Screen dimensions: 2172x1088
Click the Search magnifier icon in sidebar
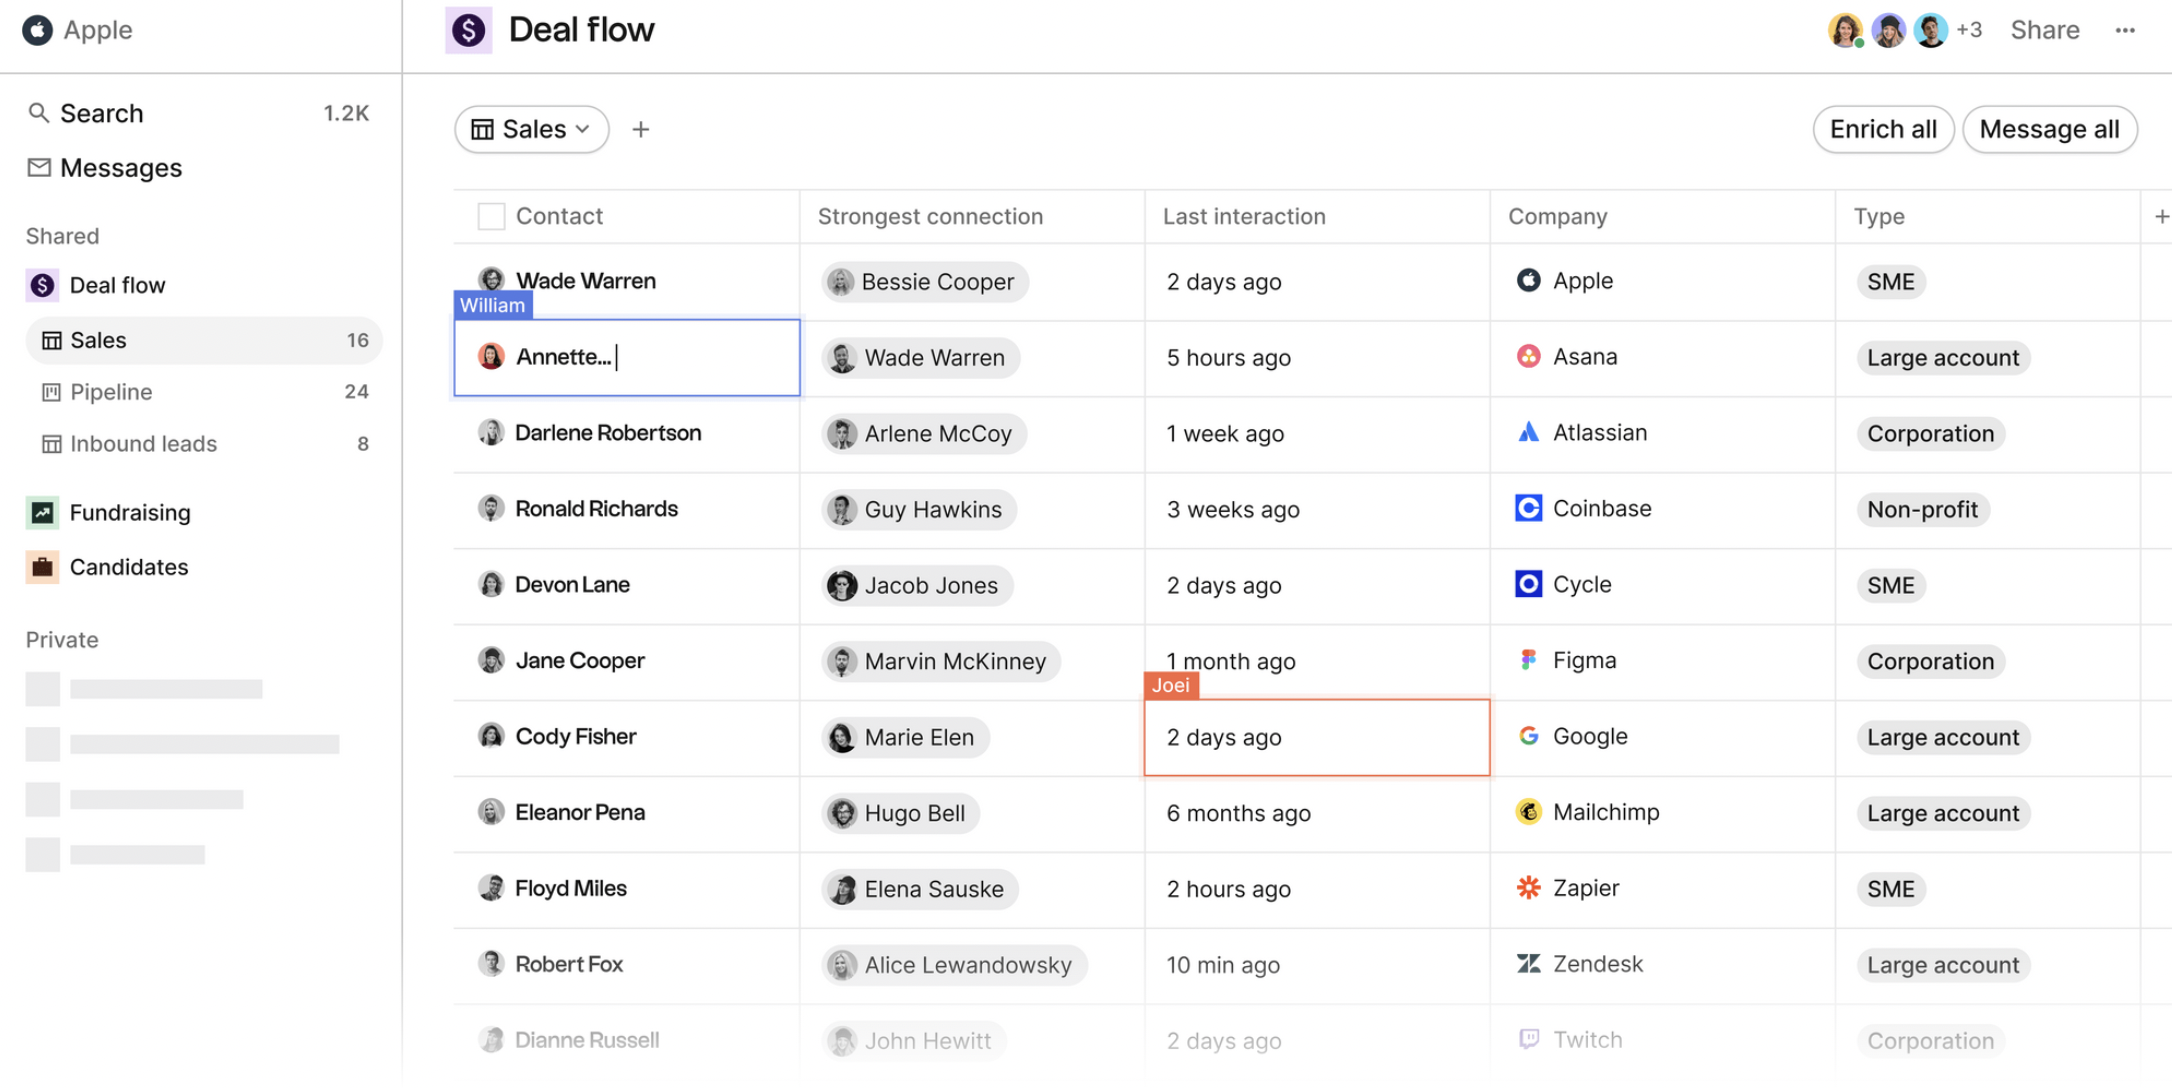(38, 113)
